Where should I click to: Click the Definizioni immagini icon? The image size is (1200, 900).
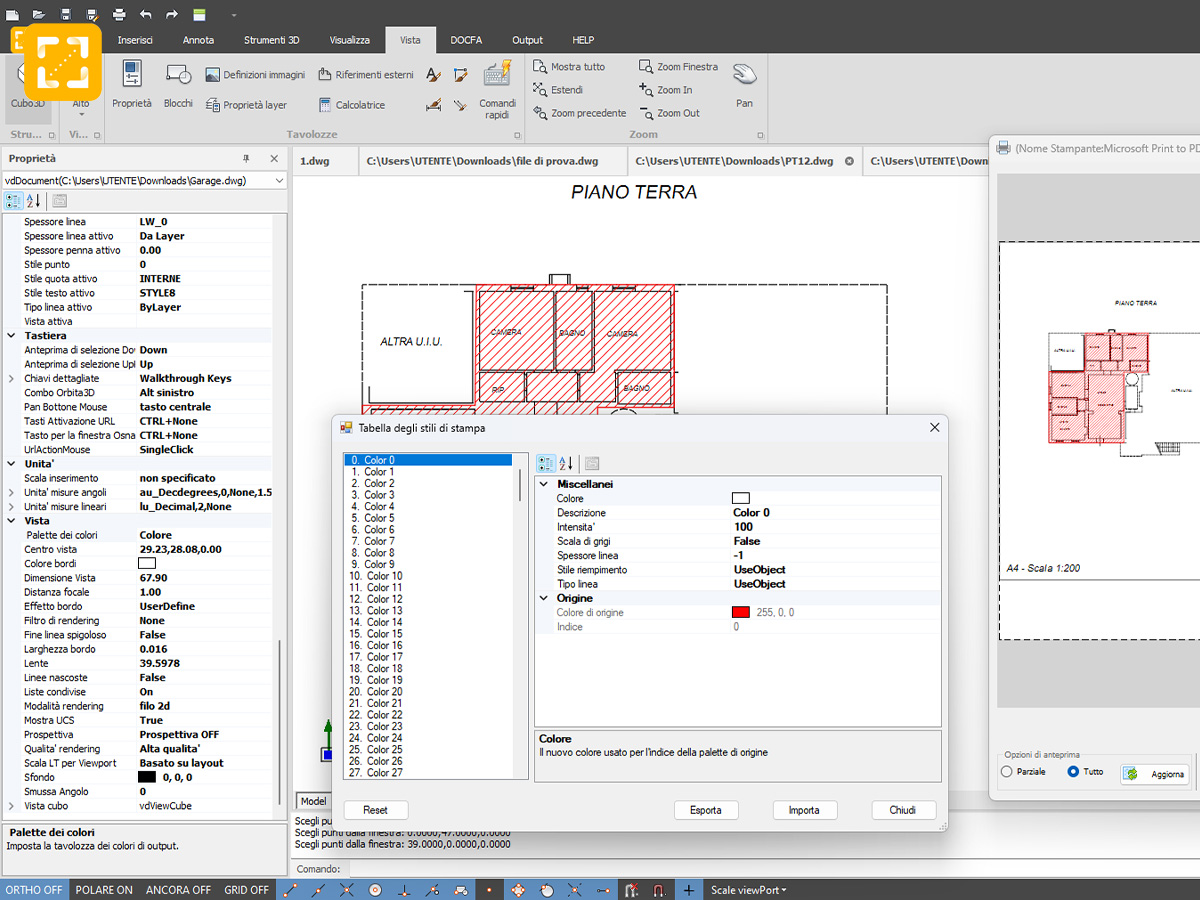212,75
